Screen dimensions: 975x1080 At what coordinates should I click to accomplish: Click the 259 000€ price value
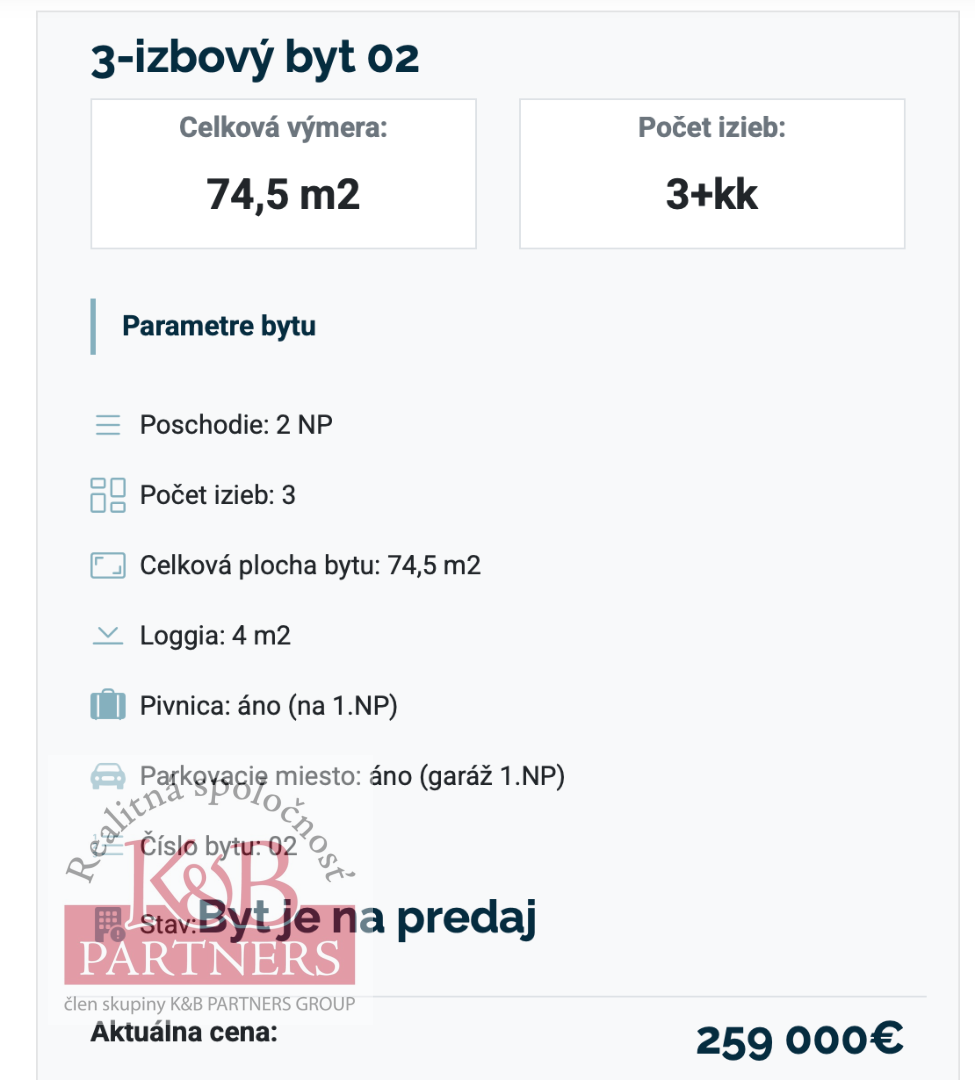point(799,1040)
